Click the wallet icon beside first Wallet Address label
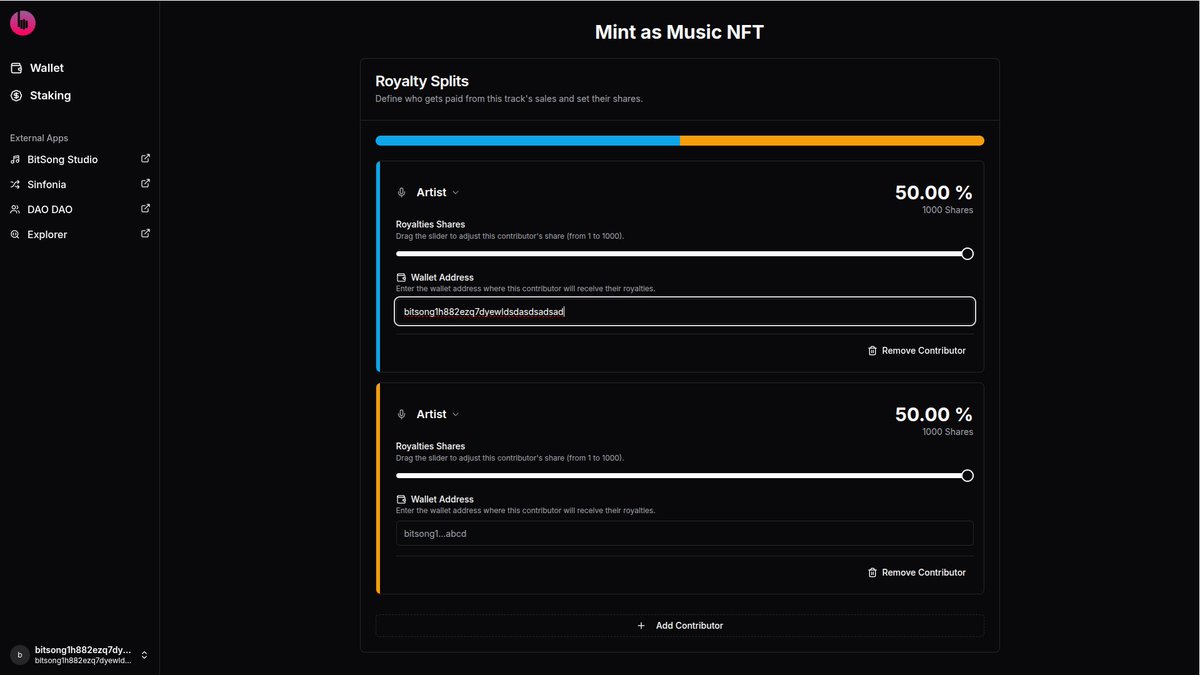The width and height of the screenshot is (1200, 675). [x=401, y=278]
